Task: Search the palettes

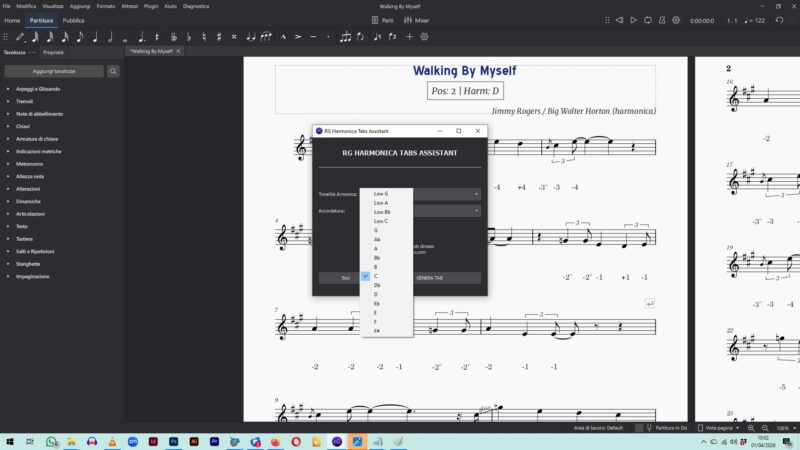Action: (113, 71)
